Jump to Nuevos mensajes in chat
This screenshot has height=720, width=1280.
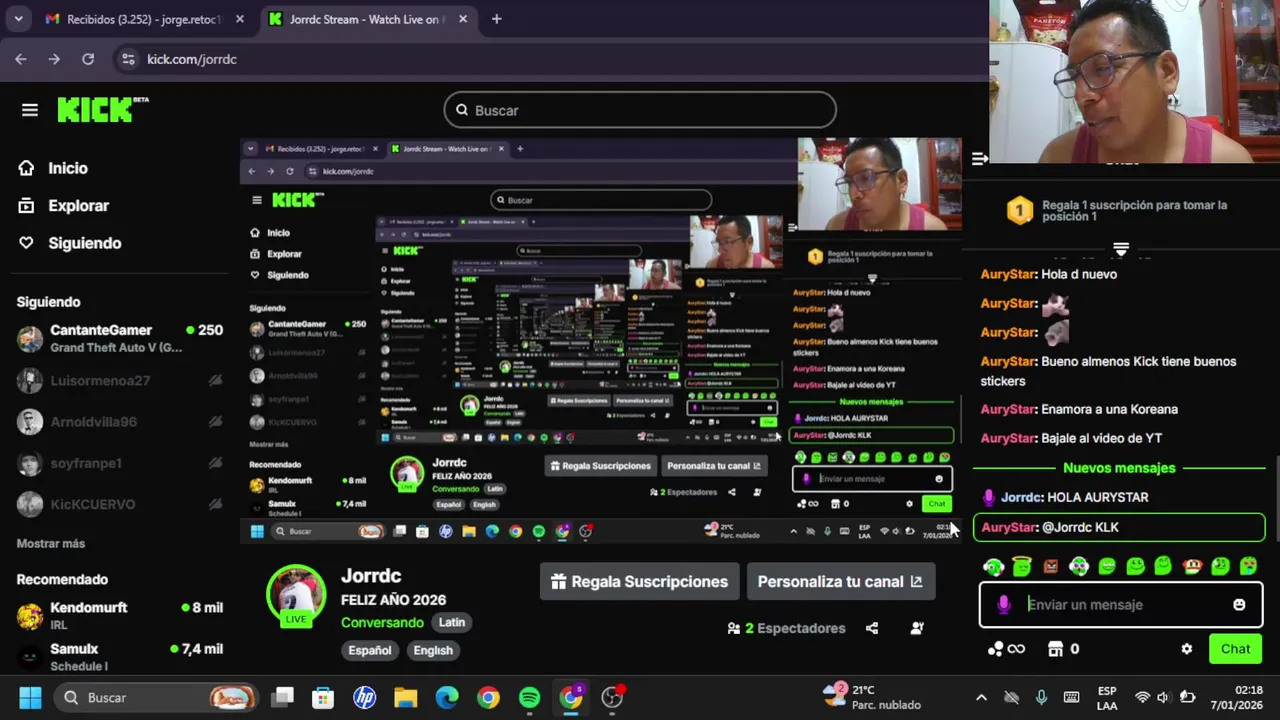coord(1119,468)
